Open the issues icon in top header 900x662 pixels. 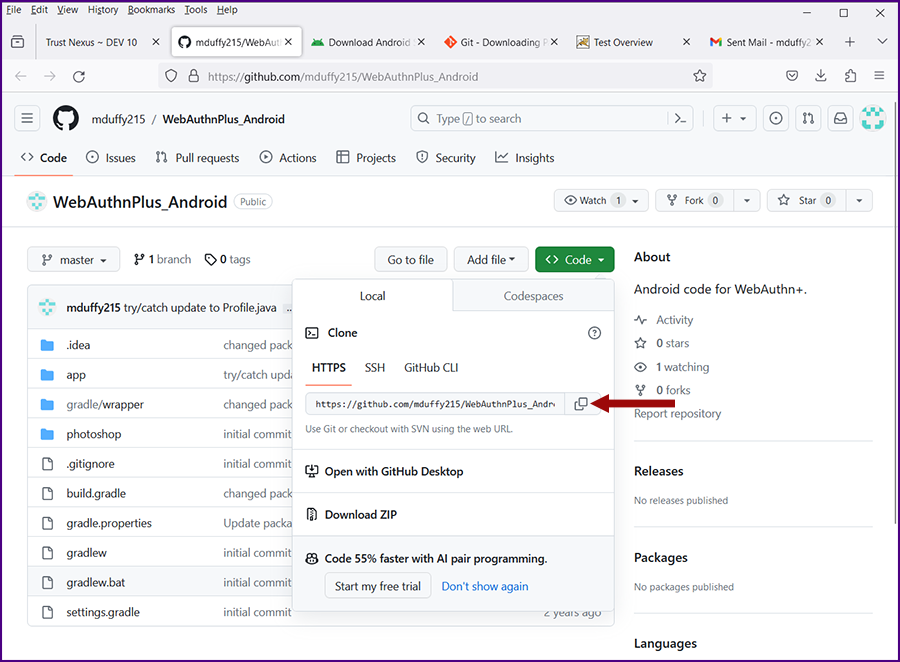click(776, 118)
